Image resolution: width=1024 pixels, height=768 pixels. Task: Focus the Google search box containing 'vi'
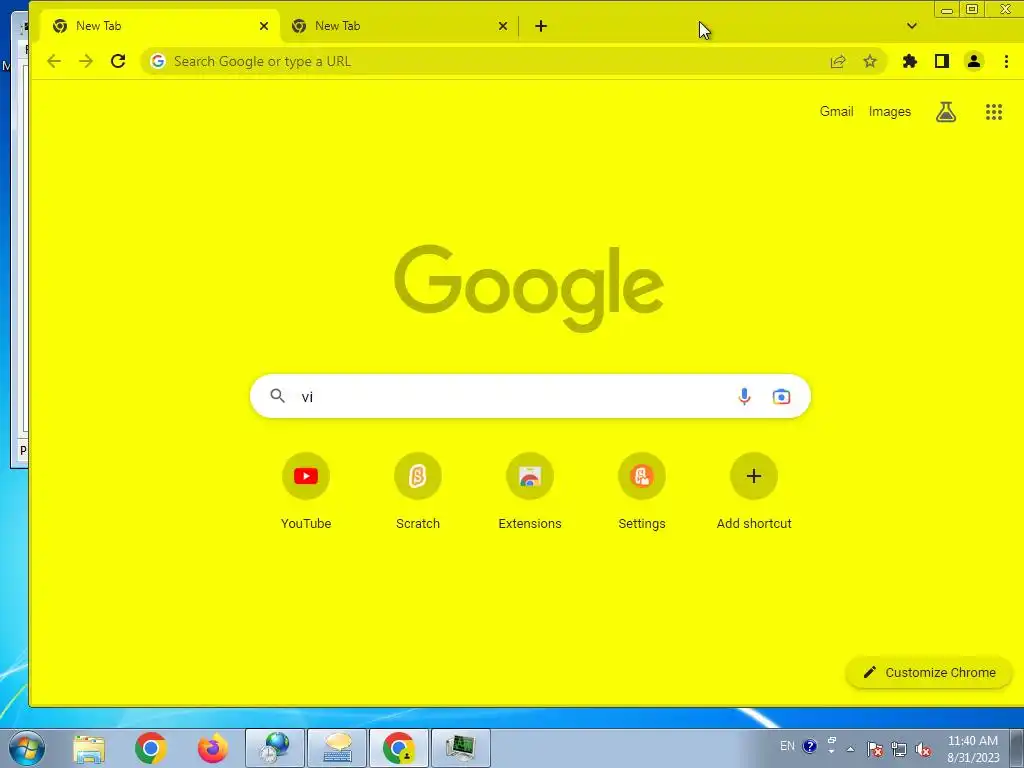point(530,396)
